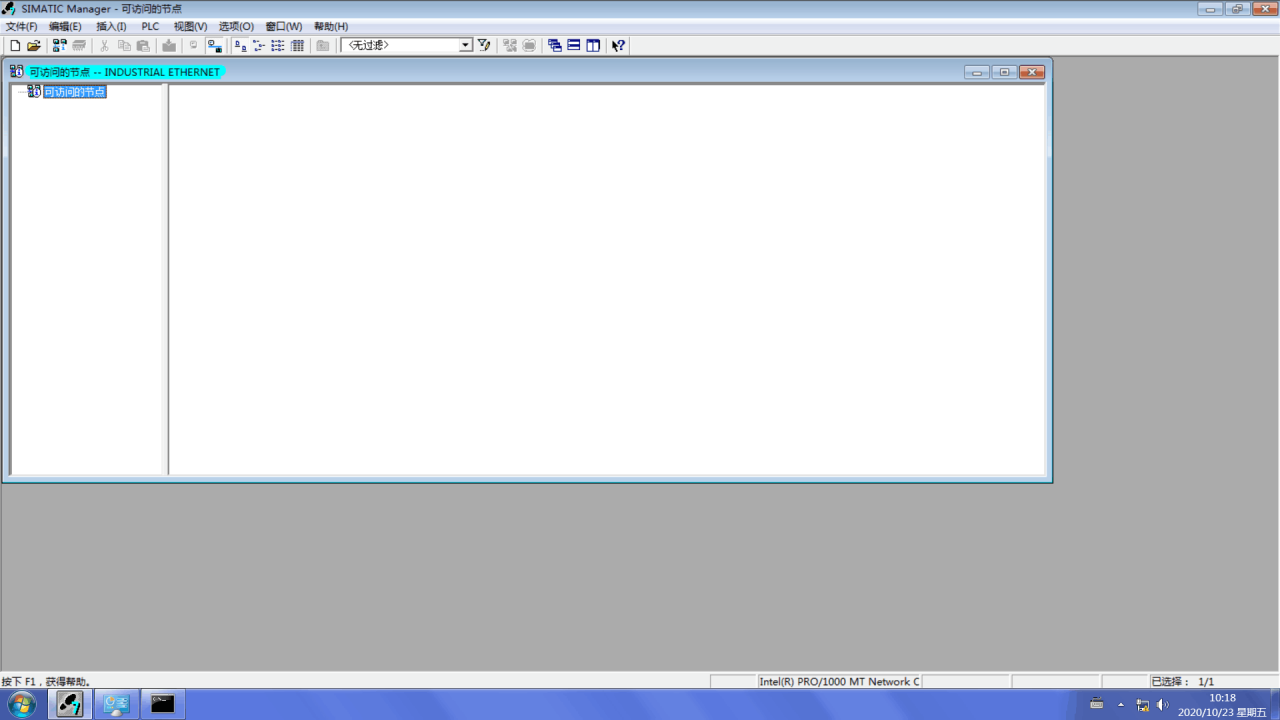Click the Copy toolbar icon
1280x720 pixels.
click(124, 45)
